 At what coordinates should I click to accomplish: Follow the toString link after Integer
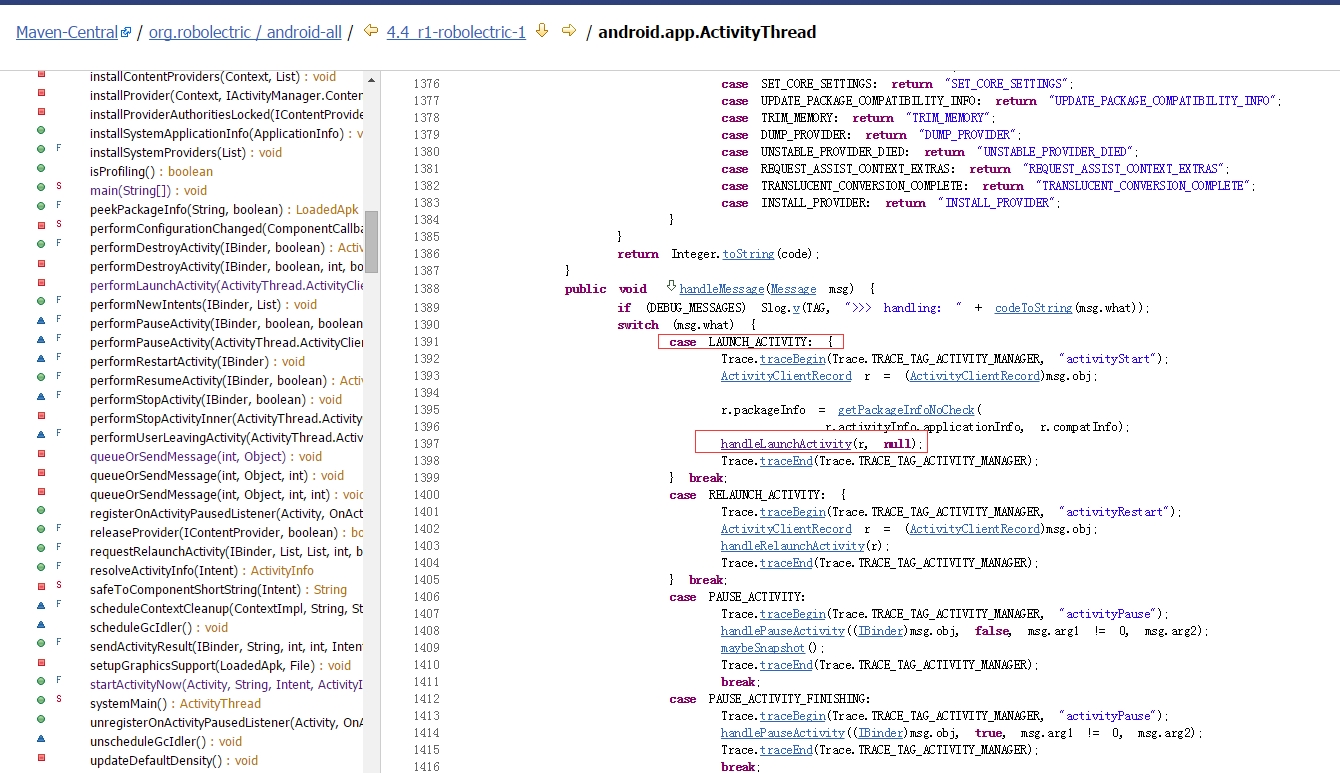pos(748,253)
